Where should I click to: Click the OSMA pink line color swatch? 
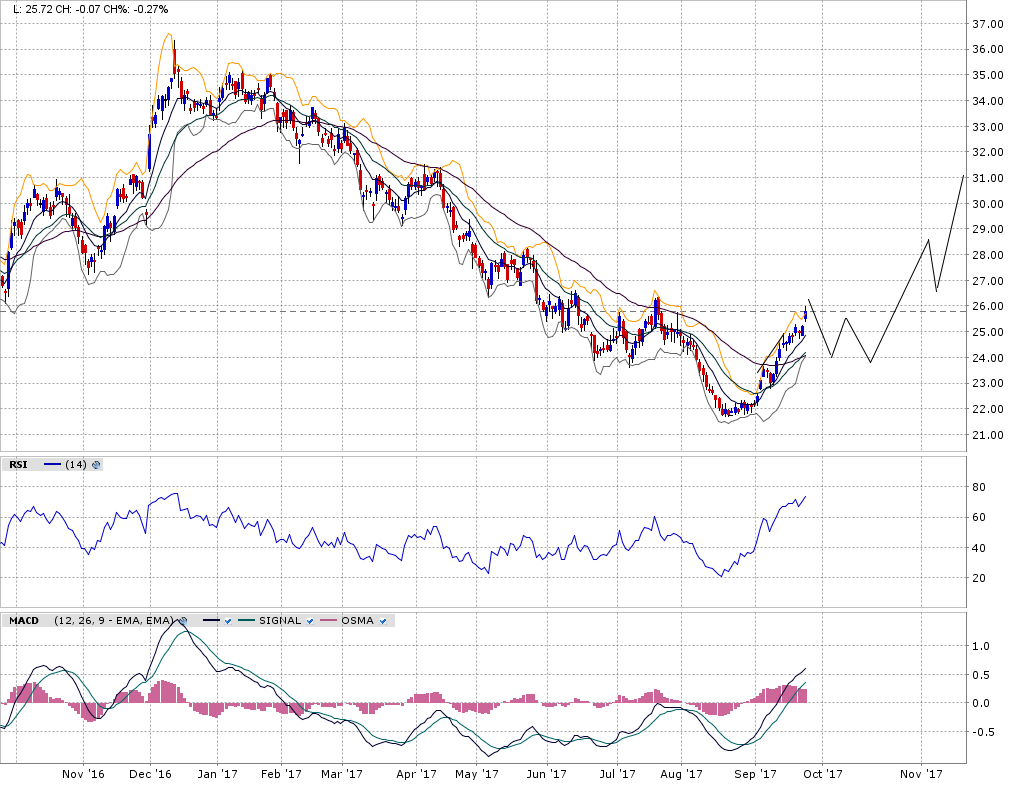(x=329, y=621)
